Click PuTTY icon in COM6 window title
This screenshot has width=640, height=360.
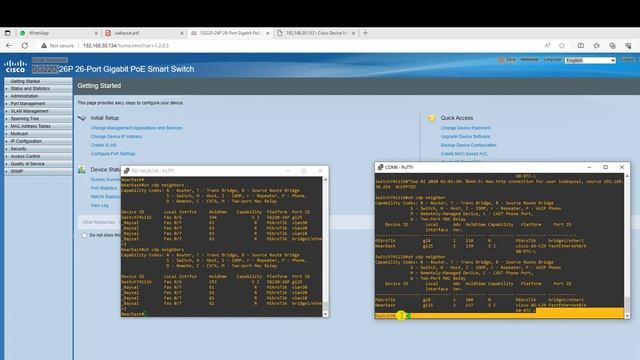click(380, 167)
